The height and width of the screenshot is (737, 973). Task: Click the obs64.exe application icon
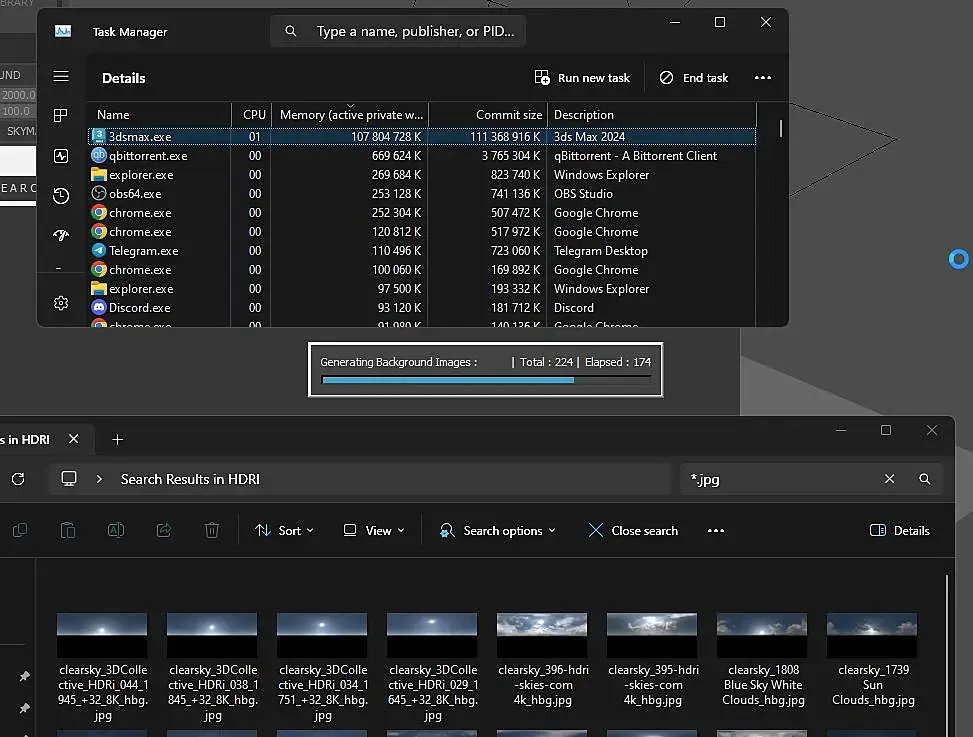tap(99, 193)
